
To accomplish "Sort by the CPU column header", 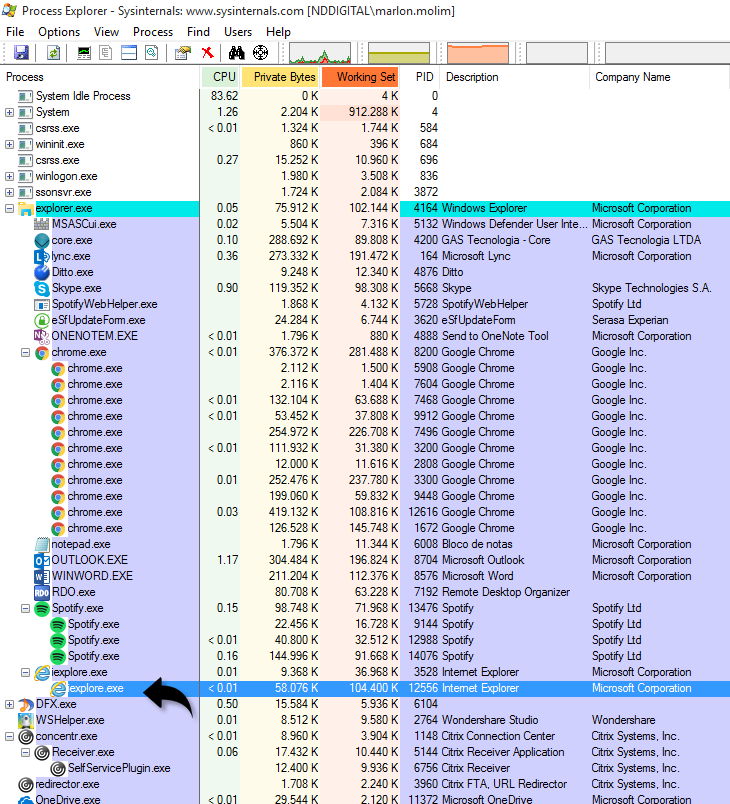I will (x=220, y=77).
